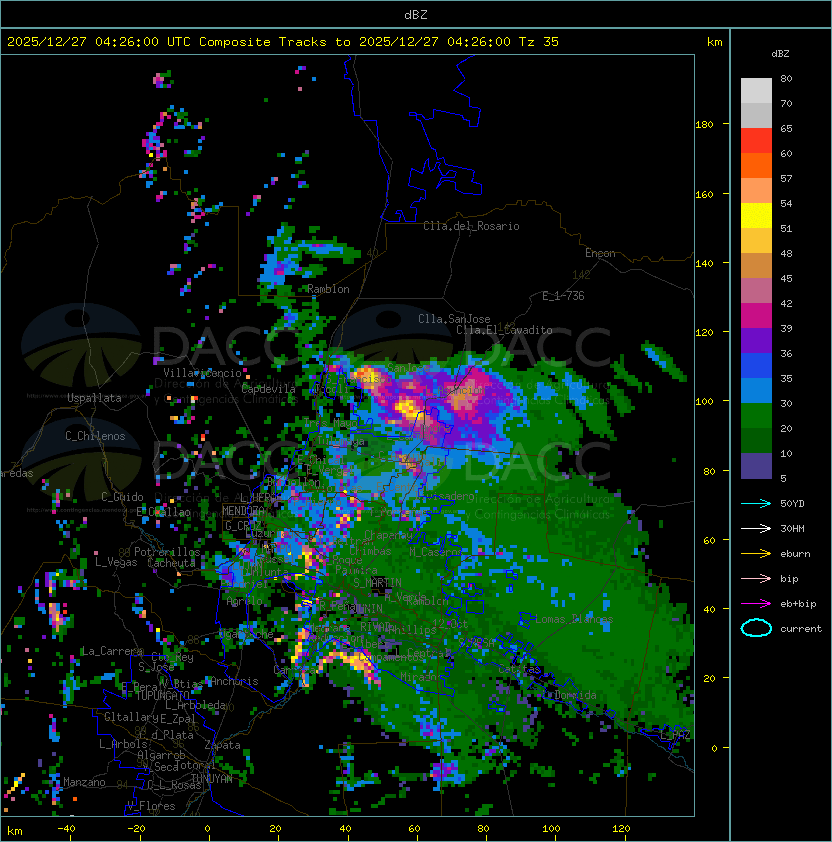Click the royal blue 36 dBZ swatch
The width and height of the screenshot is (832, 842).
(x=756, y=366)
